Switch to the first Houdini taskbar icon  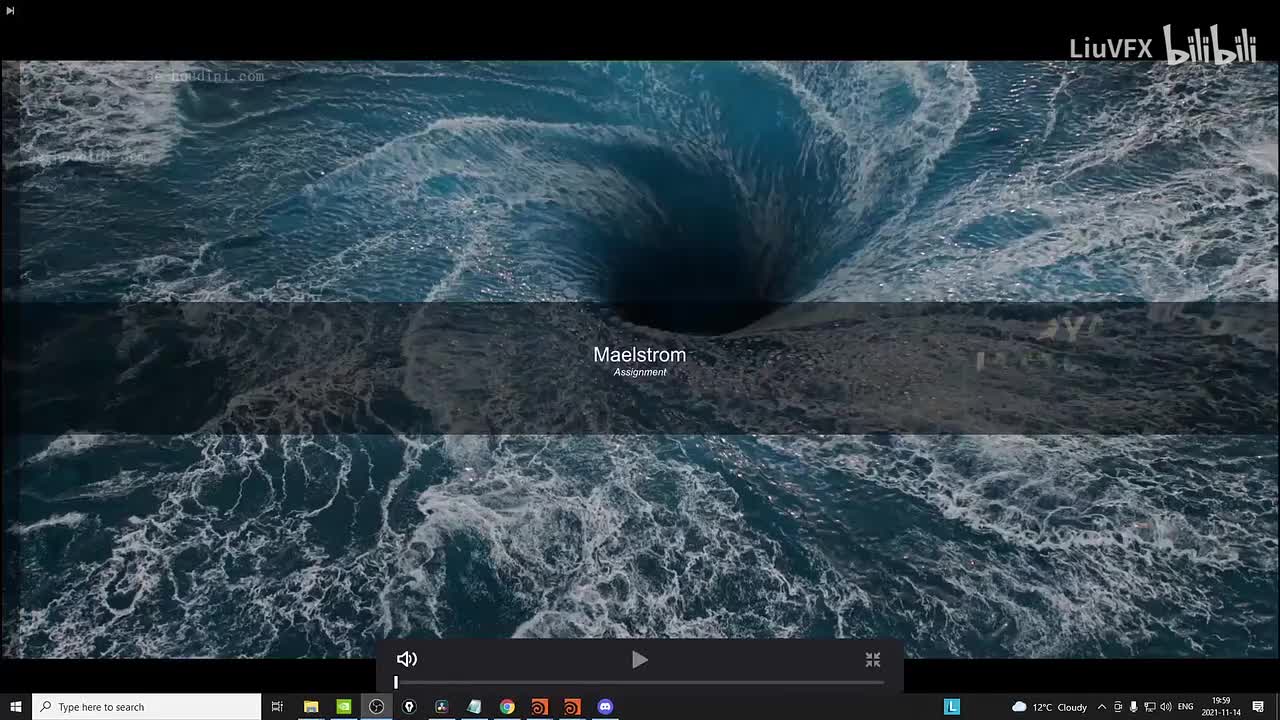539,707
